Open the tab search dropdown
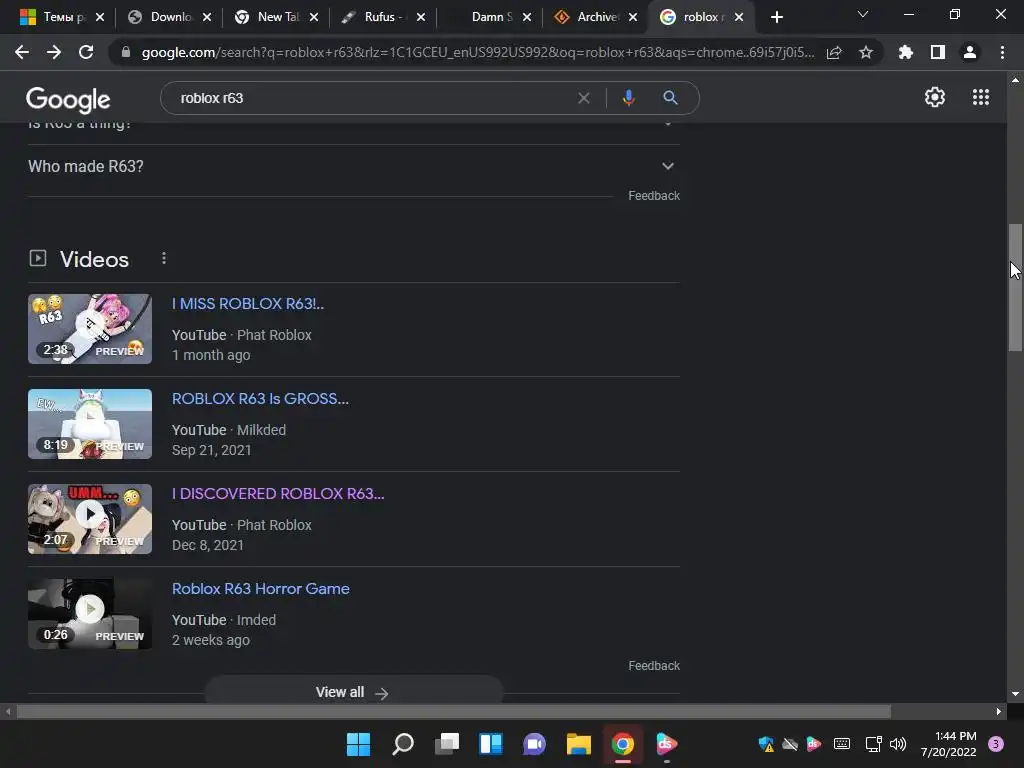The width and height of the screenshot is (1024, 768). [863, 14]
